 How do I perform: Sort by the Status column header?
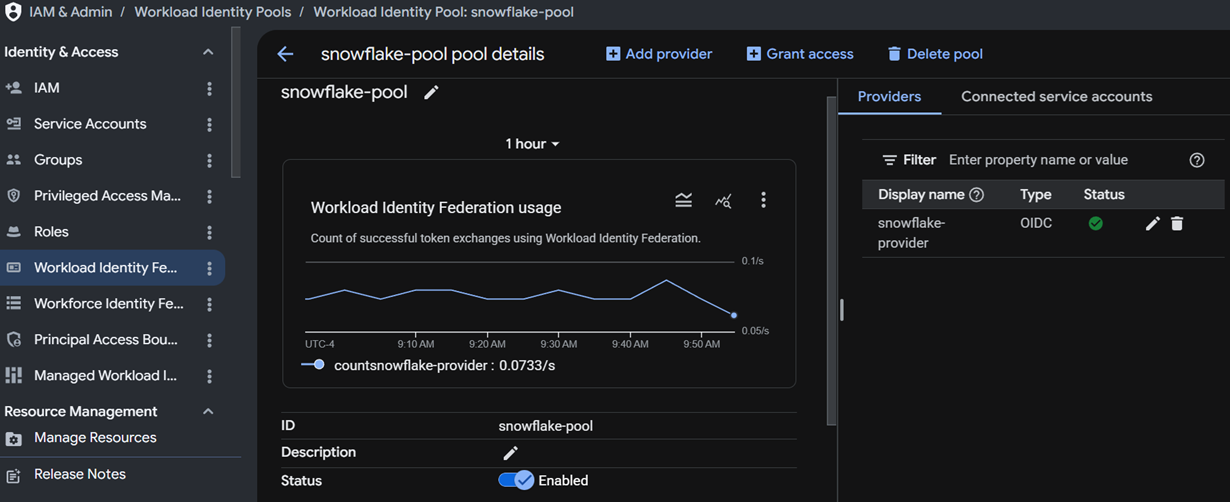[1104, 195]
